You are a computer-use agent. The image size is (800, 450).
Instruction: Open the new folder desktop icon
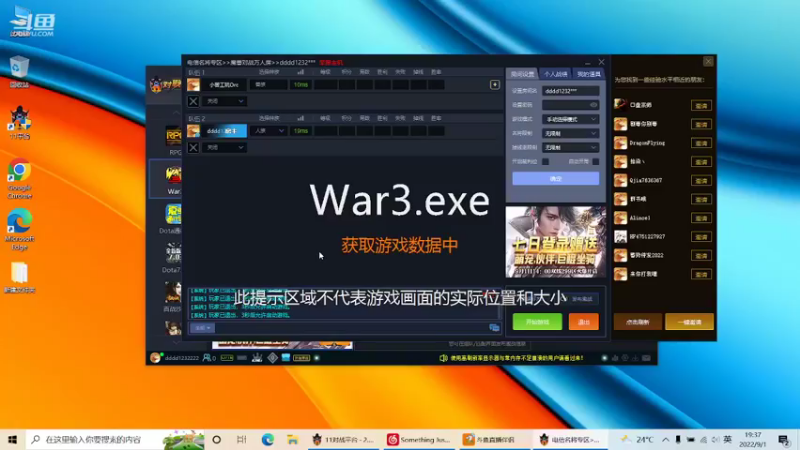coord(19,278)
